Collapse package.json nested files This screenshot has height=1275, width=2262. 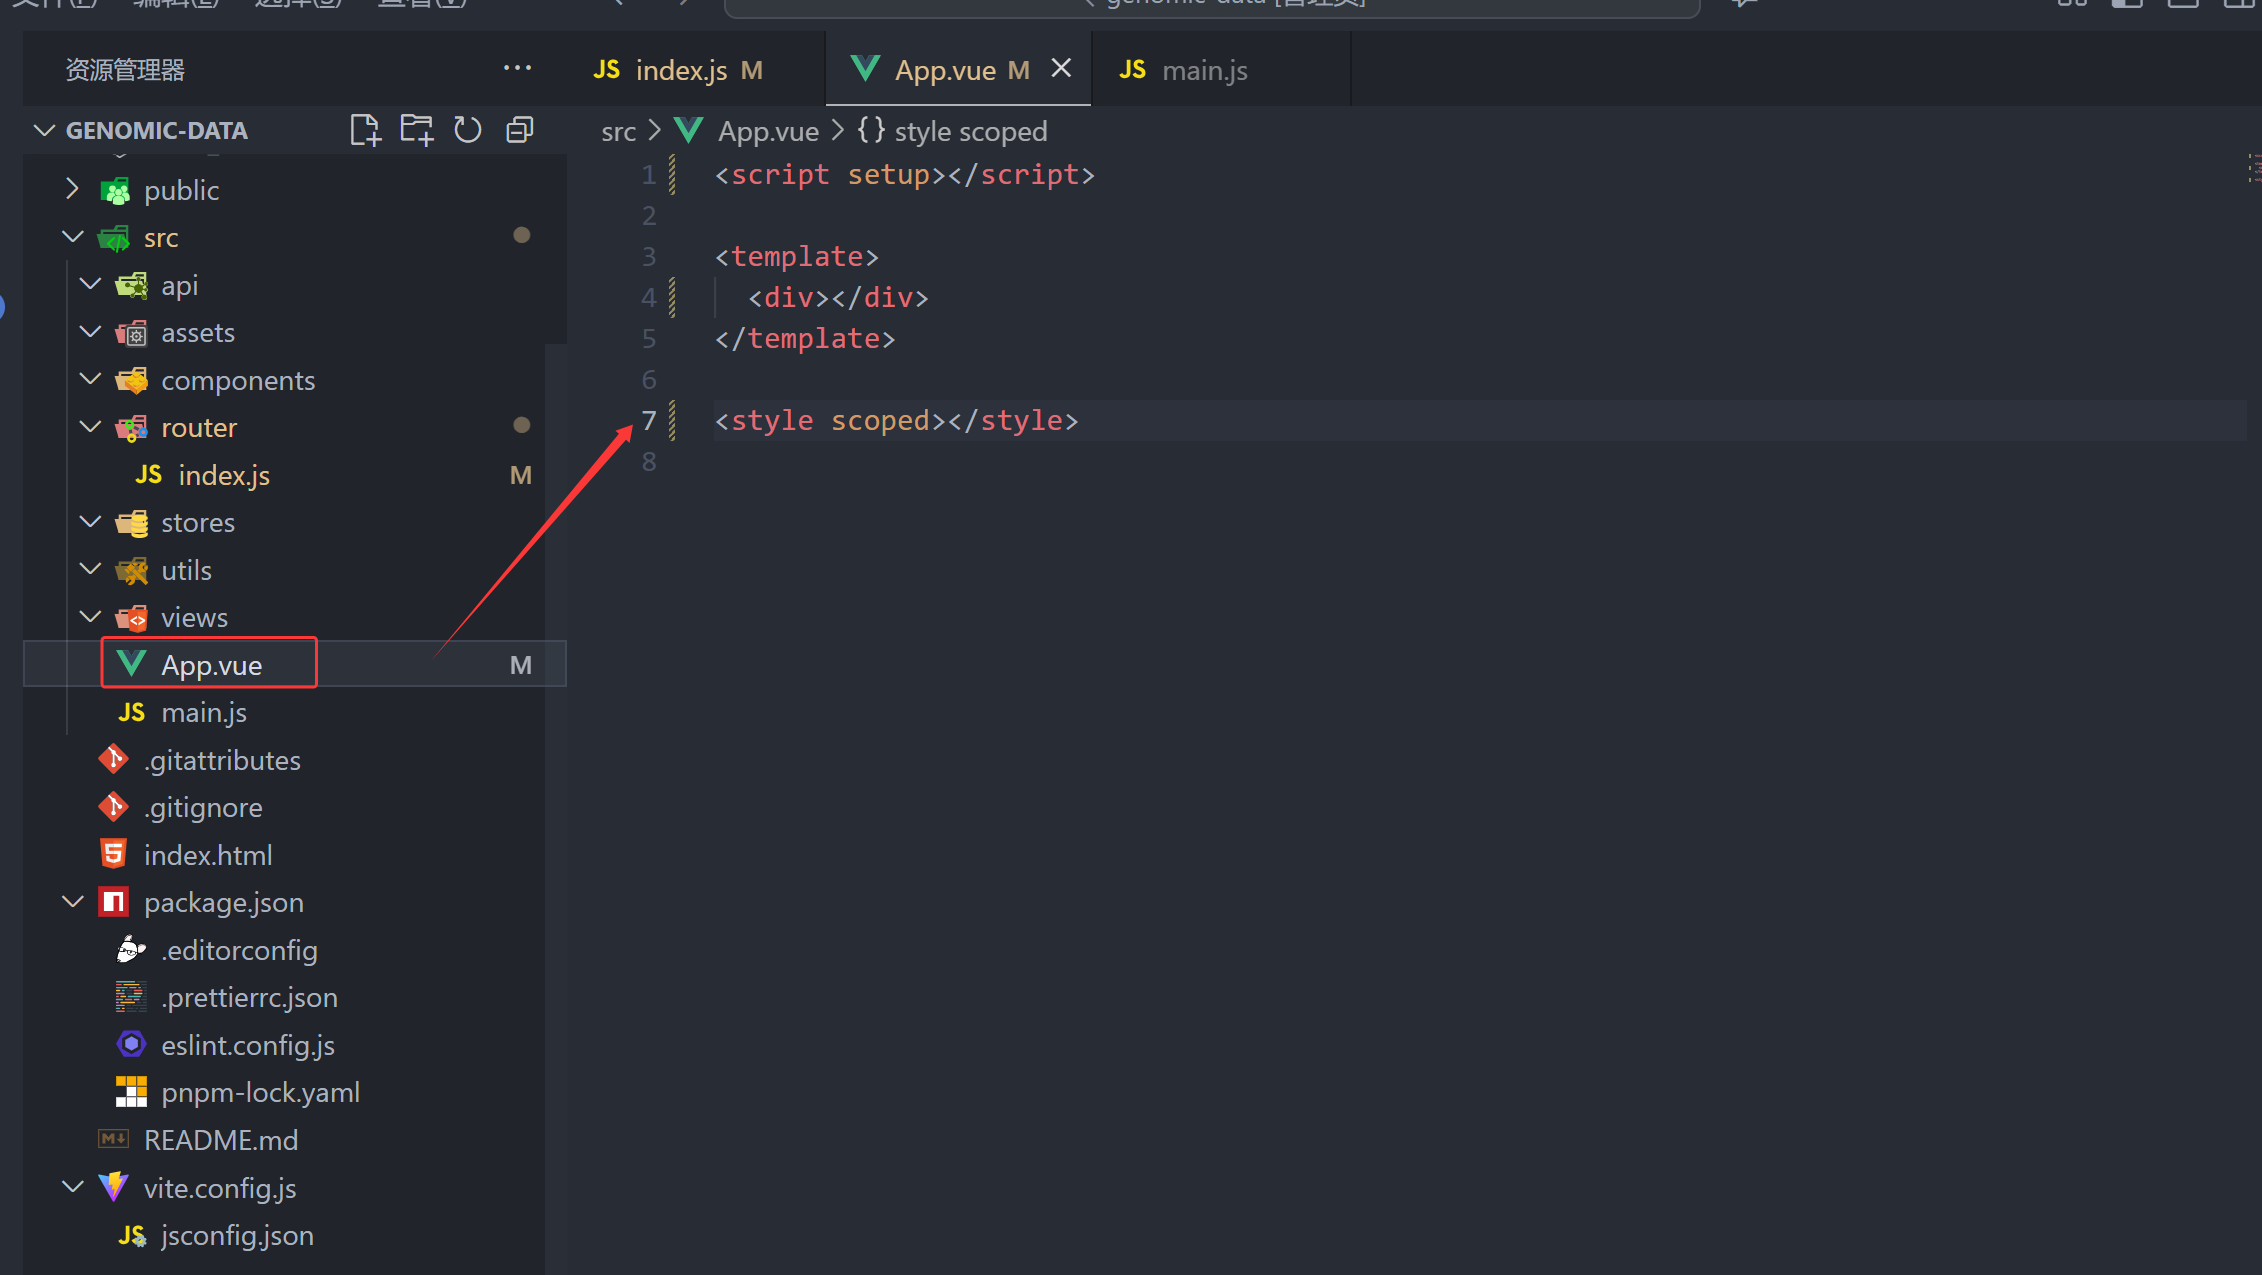72,902
